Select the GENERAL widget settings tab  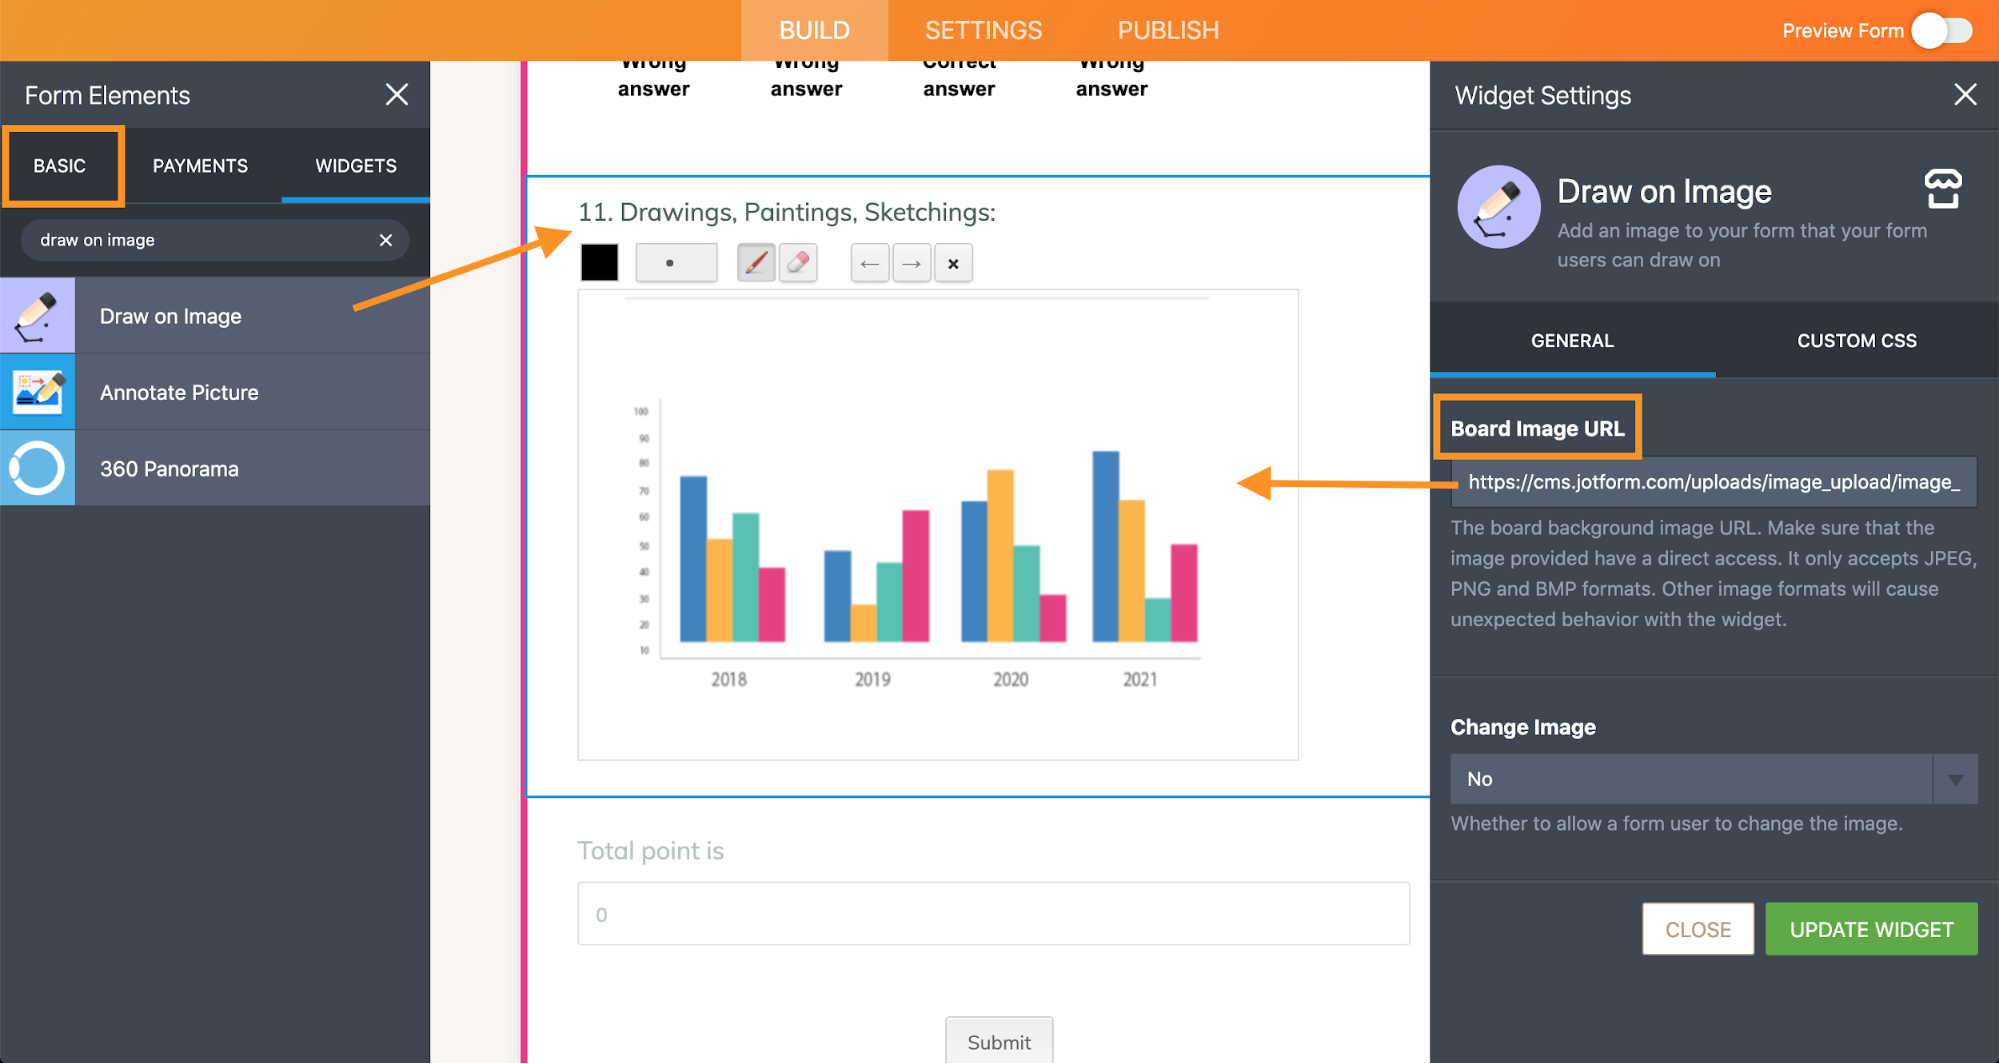[1572, 340]
